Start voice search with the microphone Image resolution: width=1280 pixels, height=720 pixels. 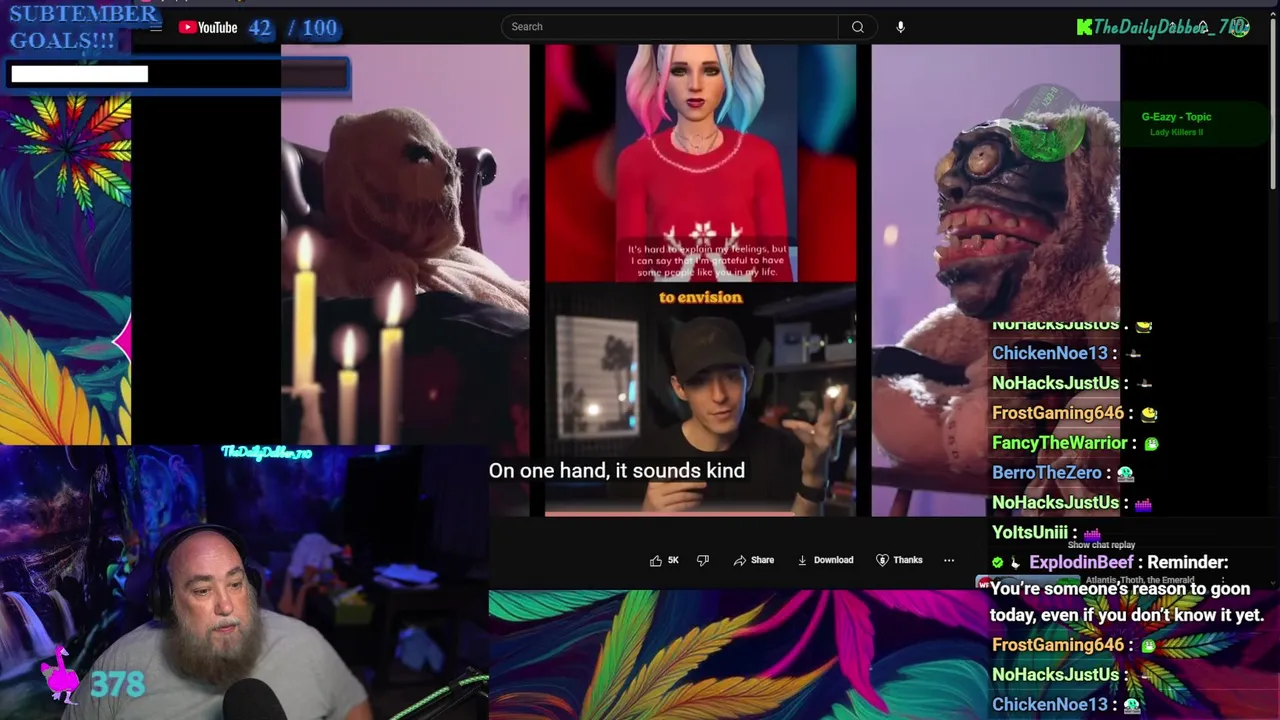900,27
